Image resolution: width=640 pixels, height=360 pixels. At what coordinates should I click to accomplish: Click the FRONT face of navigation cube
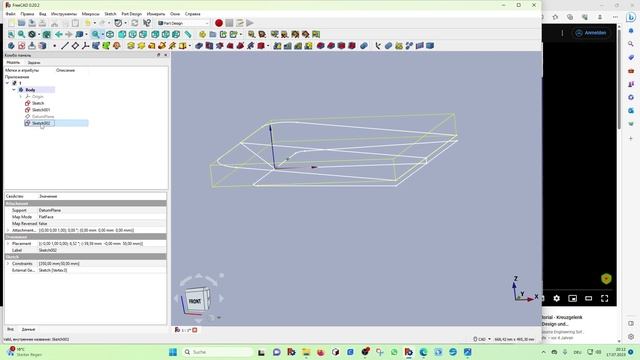click(195, 301)
